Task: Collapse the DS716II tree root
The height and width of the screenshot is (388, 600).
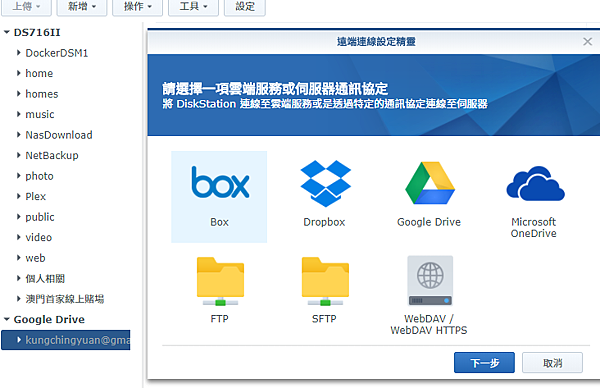Action: (7, 33)
